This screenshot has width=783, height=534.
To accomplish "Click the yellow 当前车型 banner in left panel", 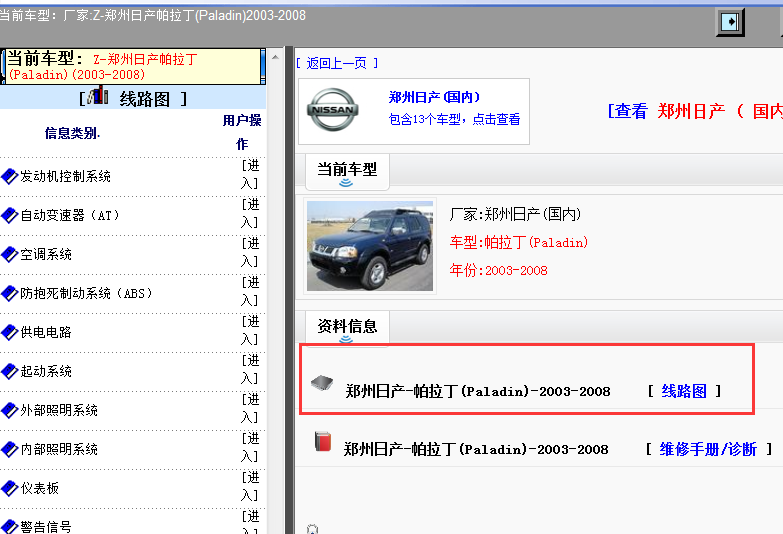I will coord(133,66).
